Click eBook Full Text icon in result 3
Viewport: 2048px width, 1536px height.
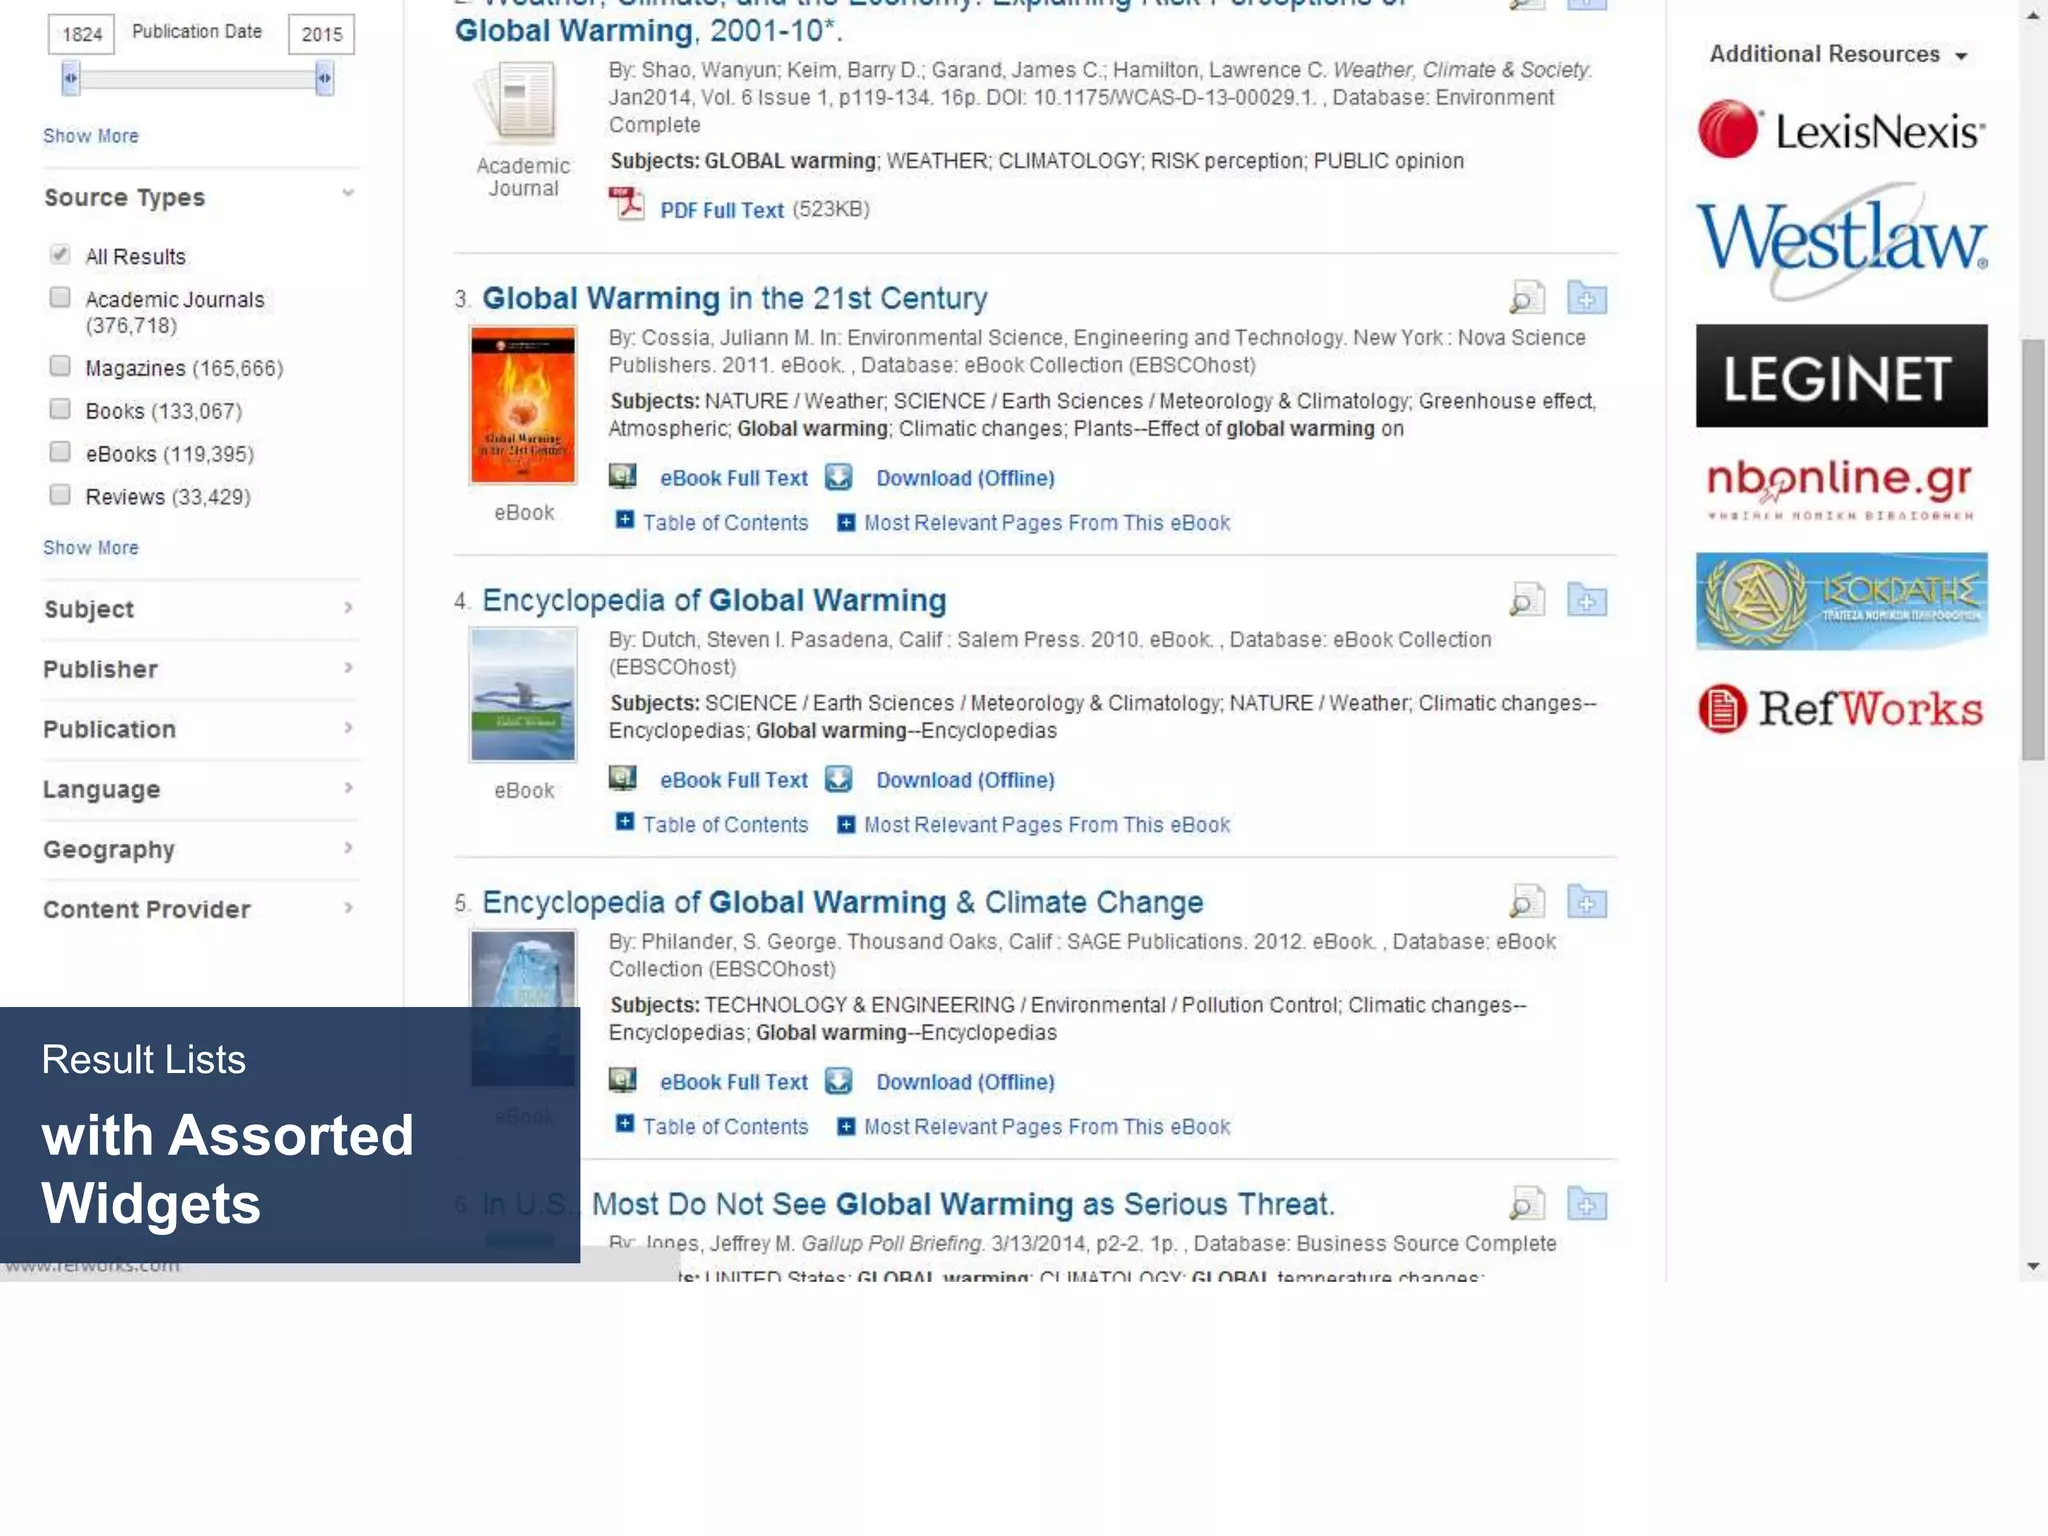coord(623,477)
